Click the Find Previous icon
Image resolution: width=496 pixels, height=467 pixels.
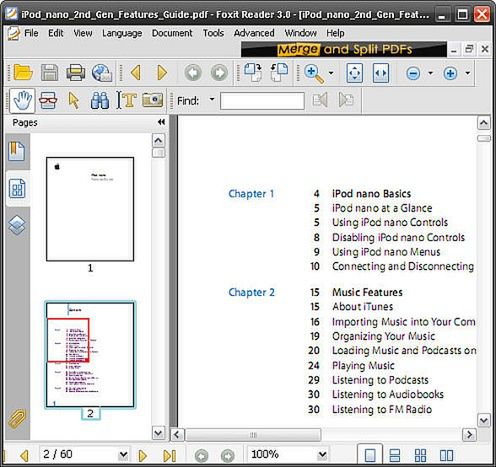click(x=320, y=100)
